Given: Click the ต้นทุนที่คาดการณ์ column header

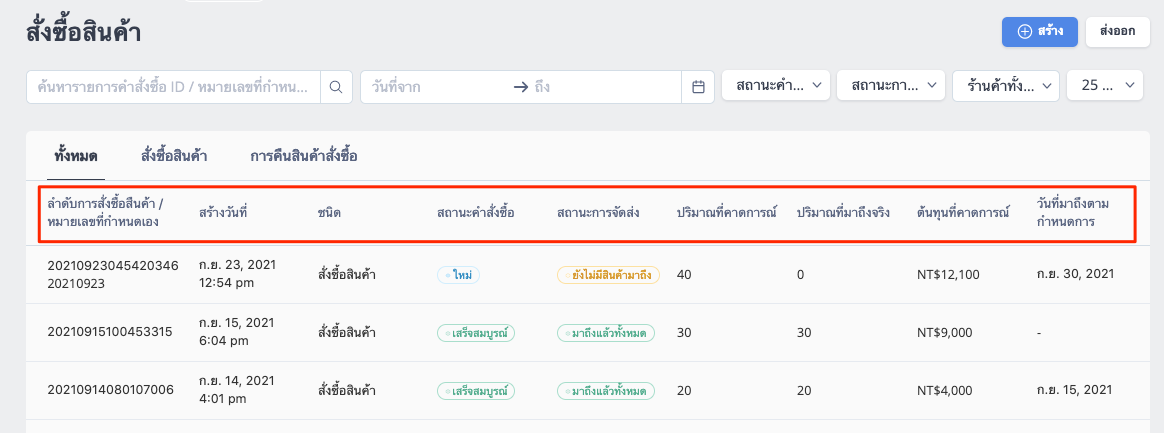Looking at the screenshot, I should (x=964, y=213).
